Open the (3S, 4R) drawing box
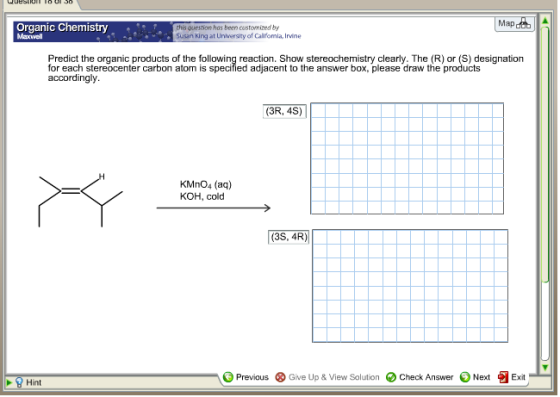560x397 pixels. [410, 286]
